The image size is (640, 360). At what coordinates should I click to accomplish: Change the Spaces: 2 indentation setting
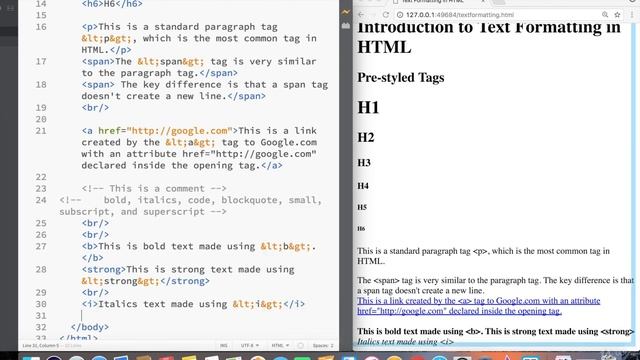point(323,345)
